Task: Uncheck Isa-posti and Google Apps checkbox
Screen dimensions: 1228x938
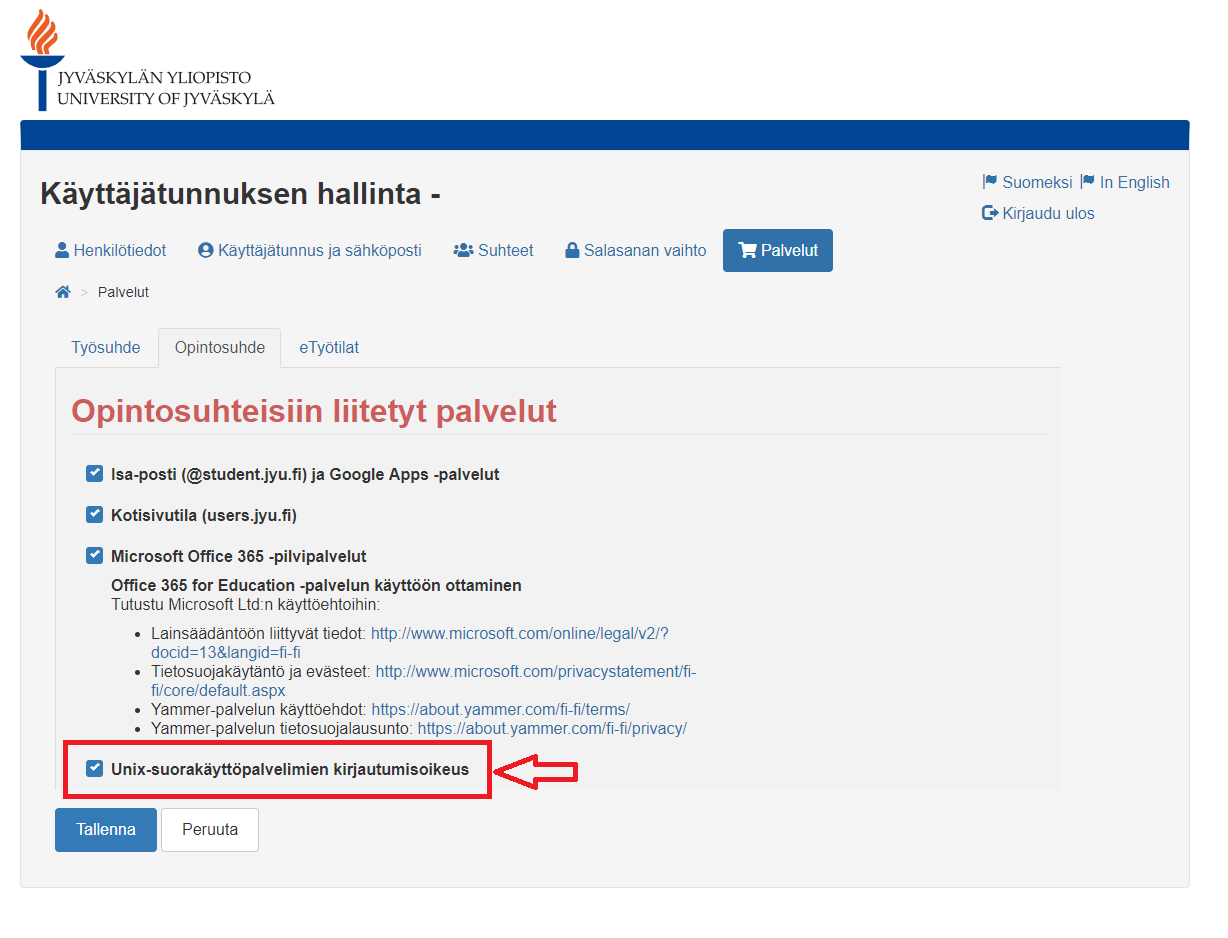Action: [95, 474]
